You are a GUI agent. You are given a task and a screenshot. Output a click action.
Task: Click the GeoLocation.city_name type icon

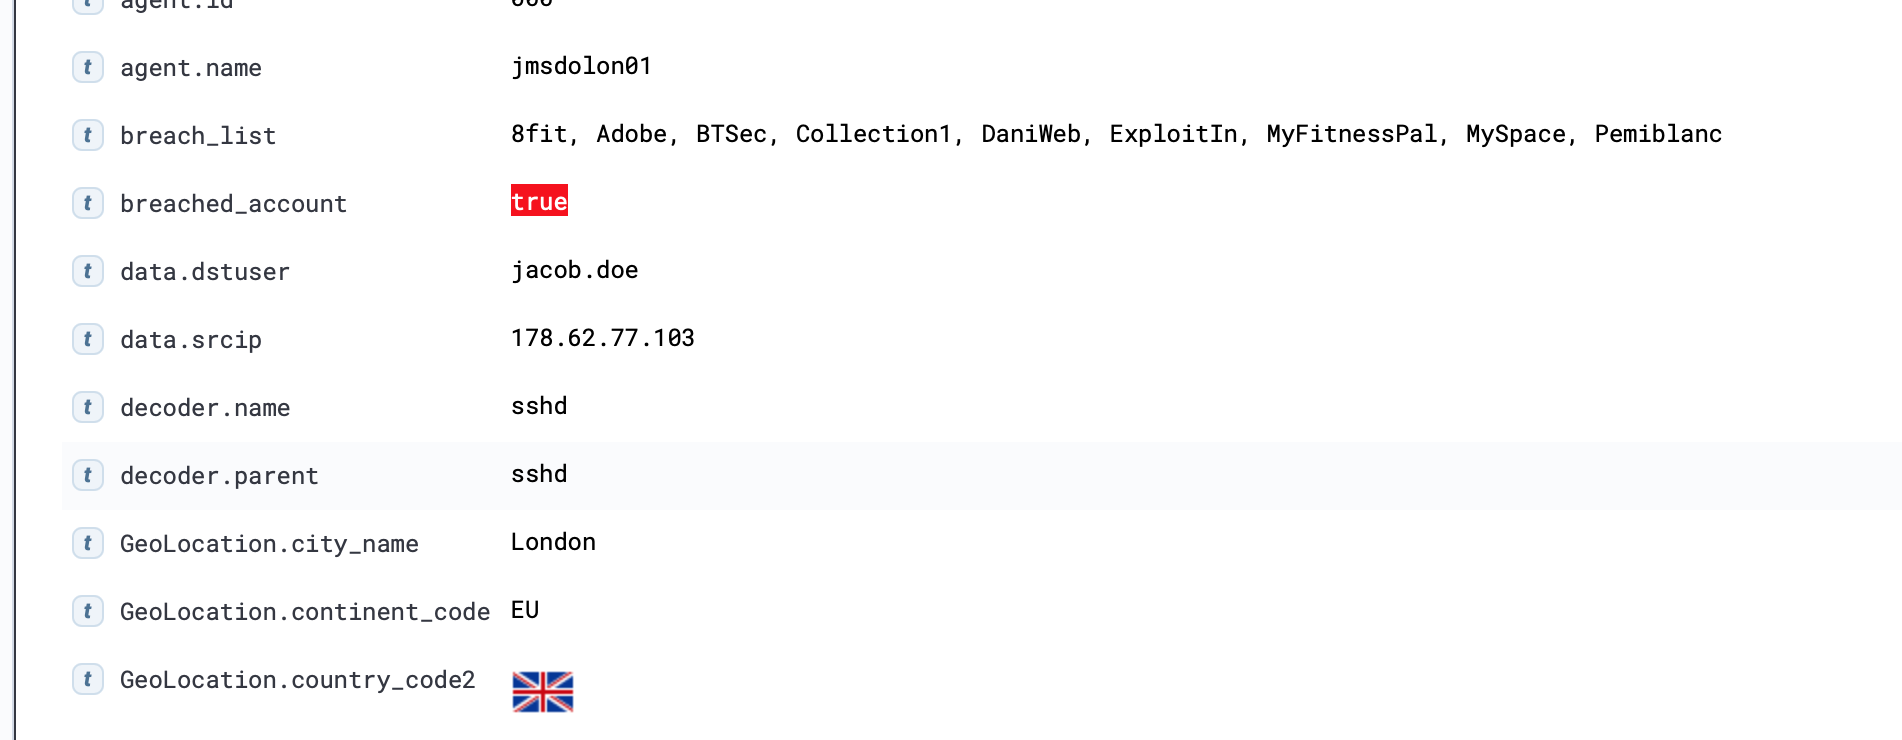click(x=88, y=543)
